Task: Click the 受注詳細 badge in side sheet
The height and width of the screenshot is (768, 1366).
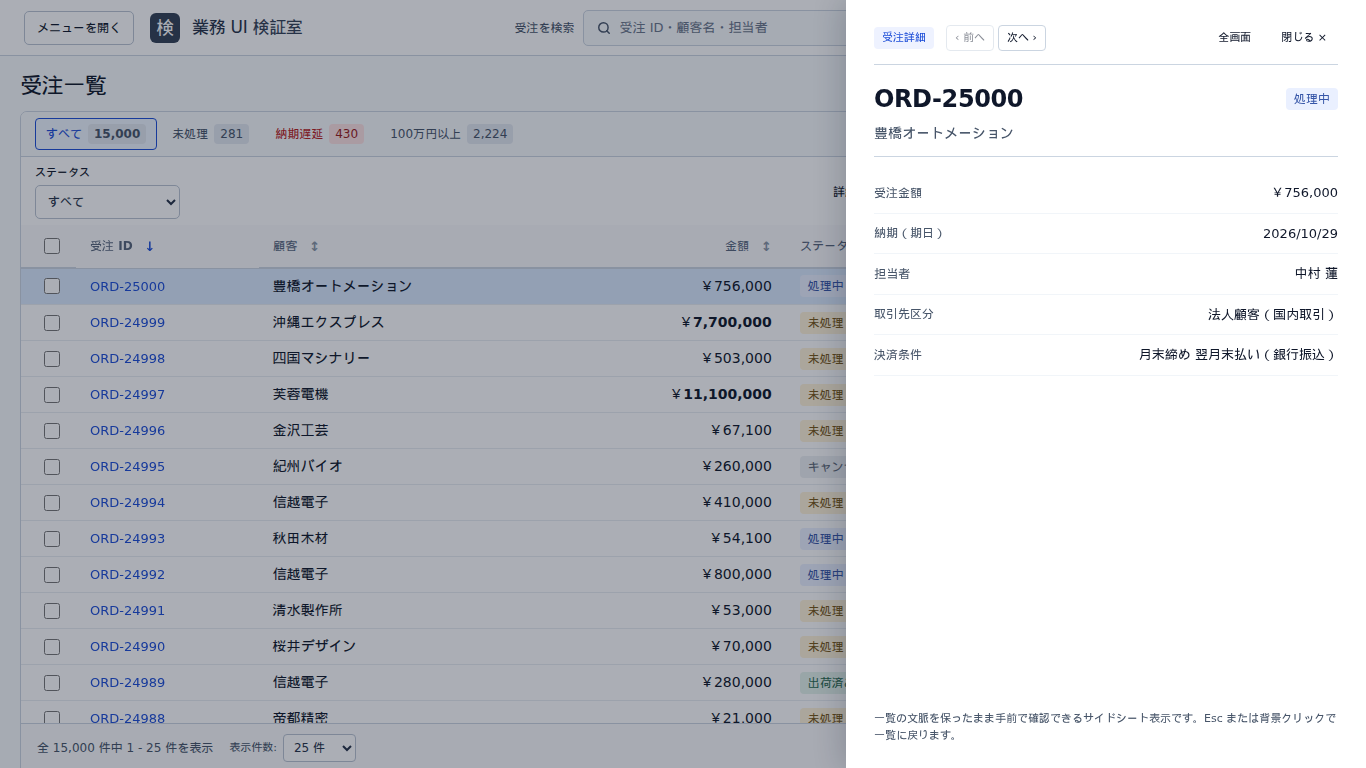Action: (x=904, y=38)
